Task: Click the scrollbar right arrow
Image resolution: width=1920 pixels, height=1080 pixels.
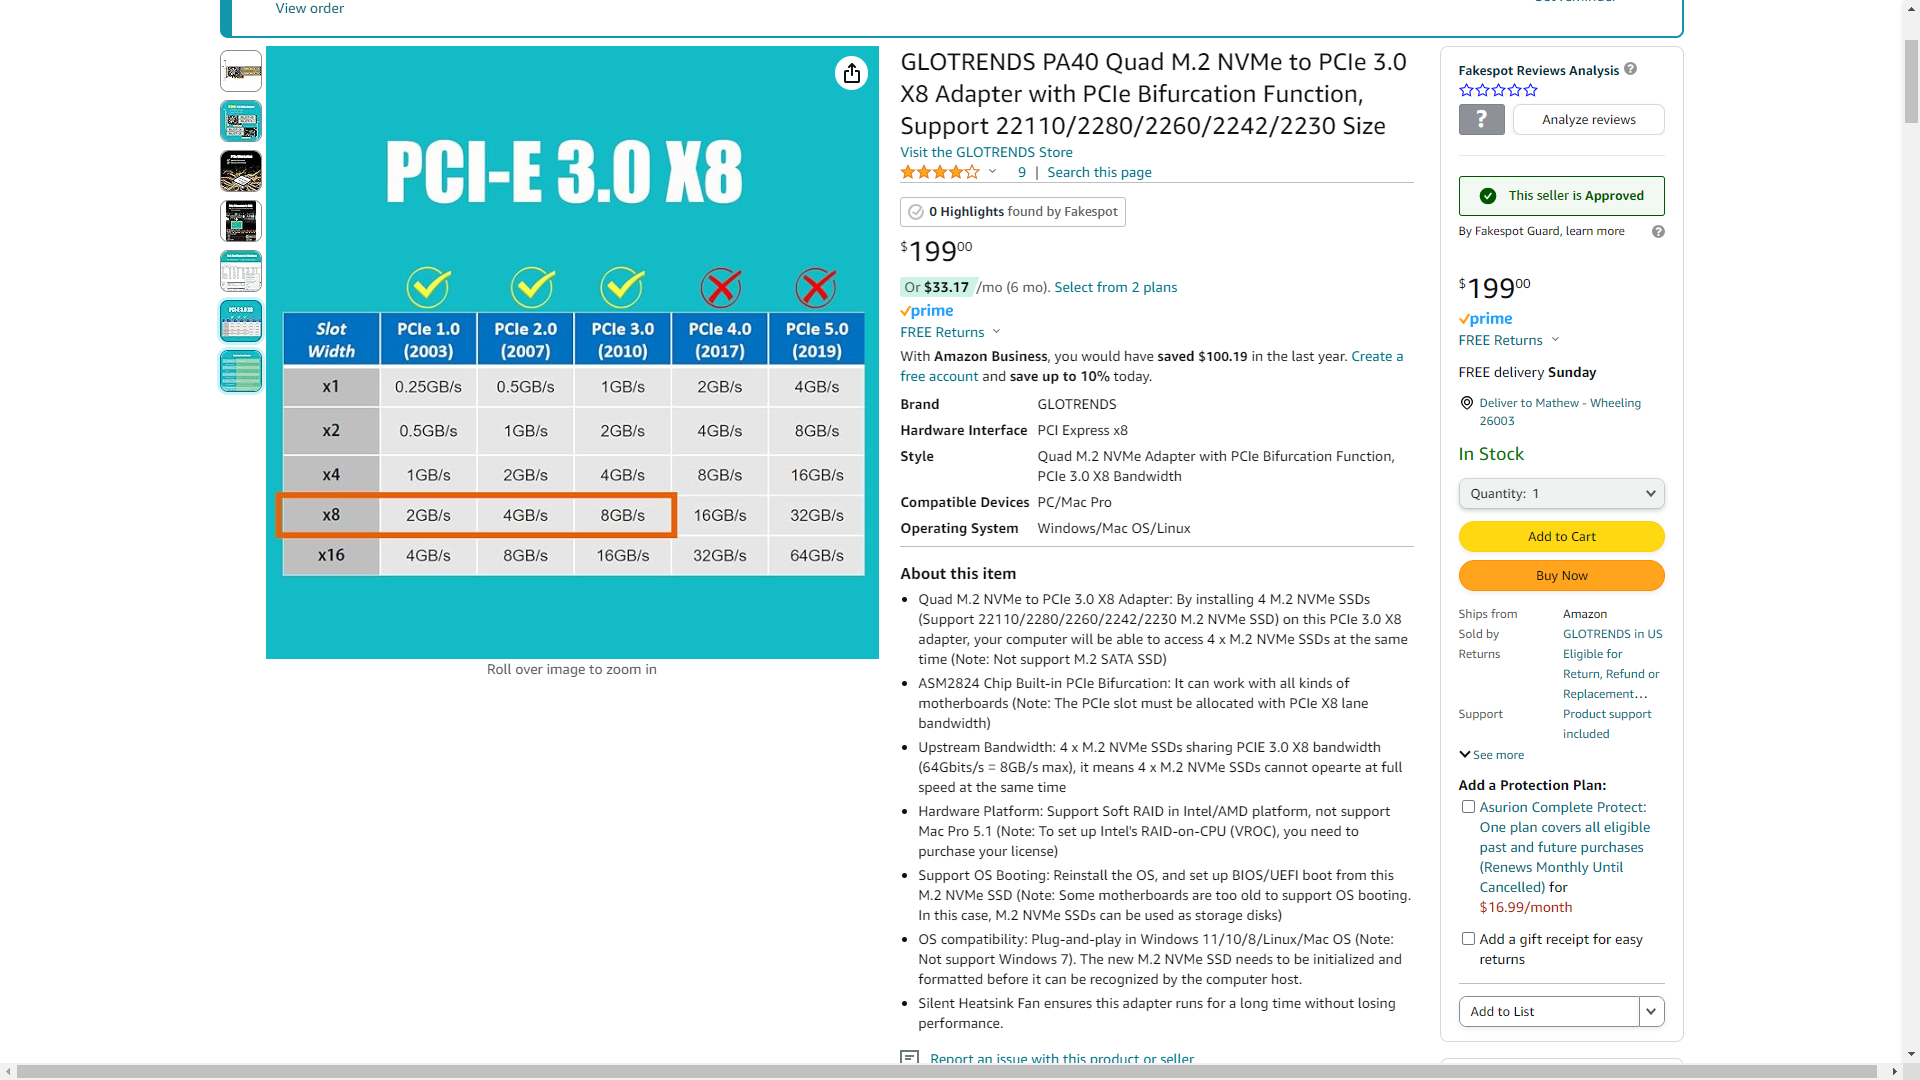Action: click(x=1893, y=1071)
